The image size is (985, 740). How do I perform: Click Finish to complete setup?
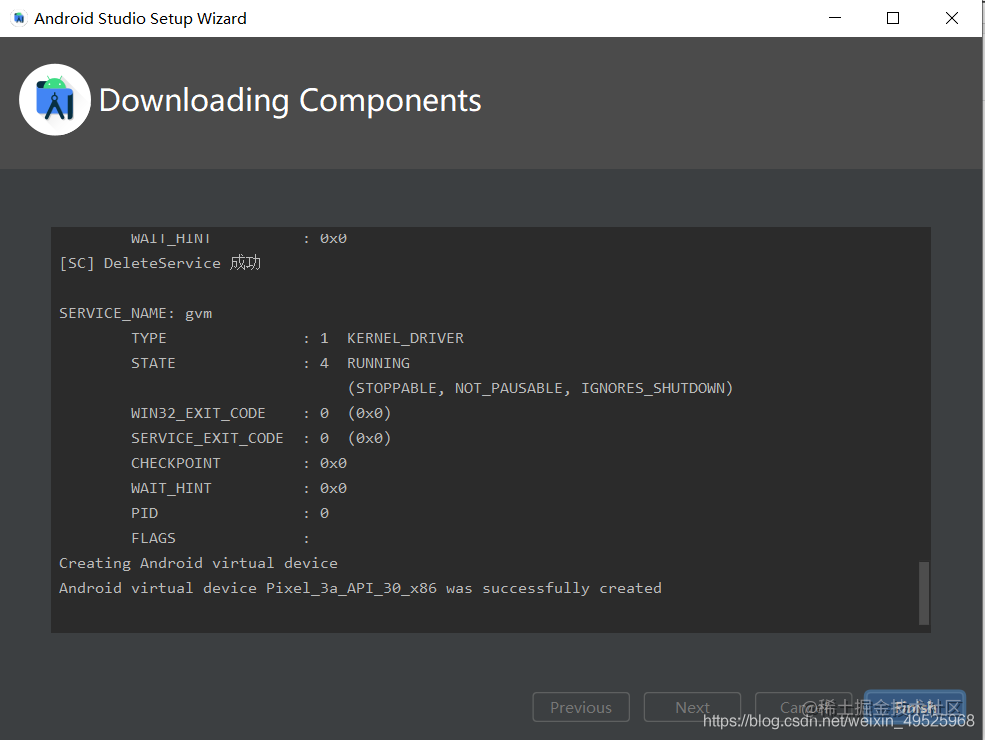(x=915, y=707)
